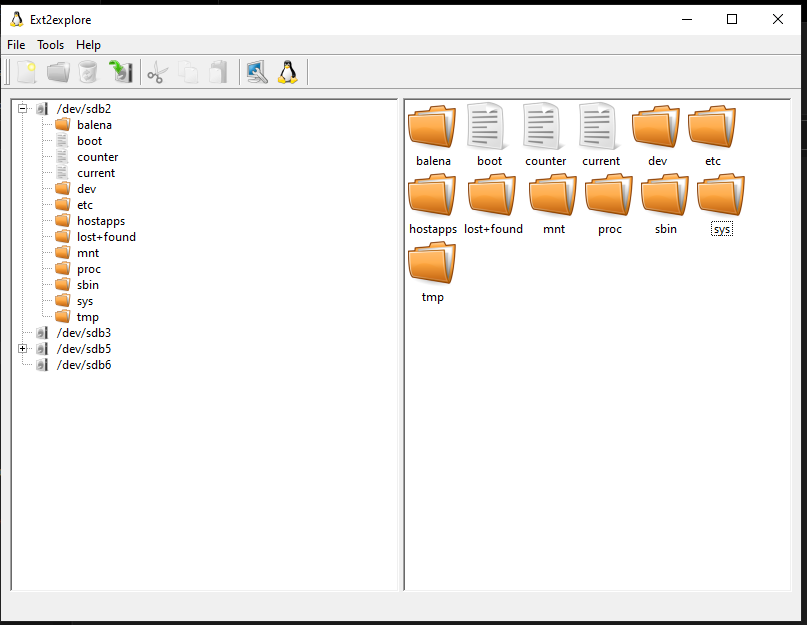
Task: Select /dev/sdb2 in the tree
Action: click(84, 109)
